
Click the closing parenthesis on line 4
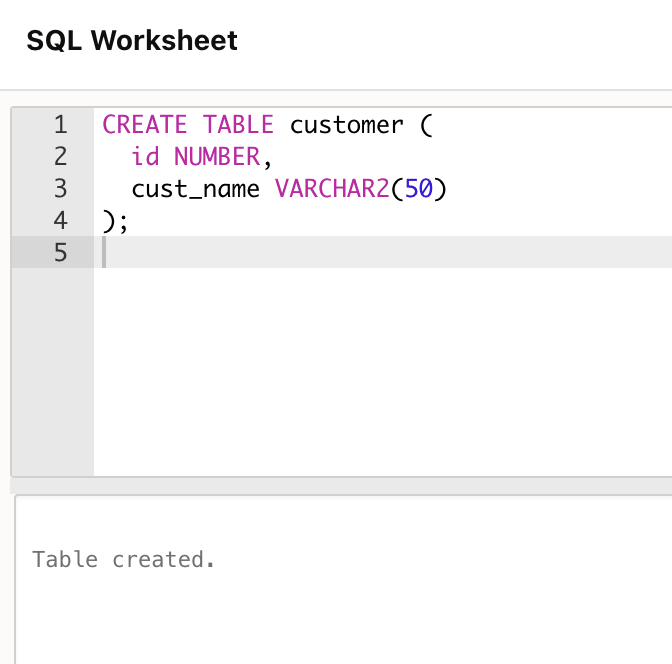[108, 221]
